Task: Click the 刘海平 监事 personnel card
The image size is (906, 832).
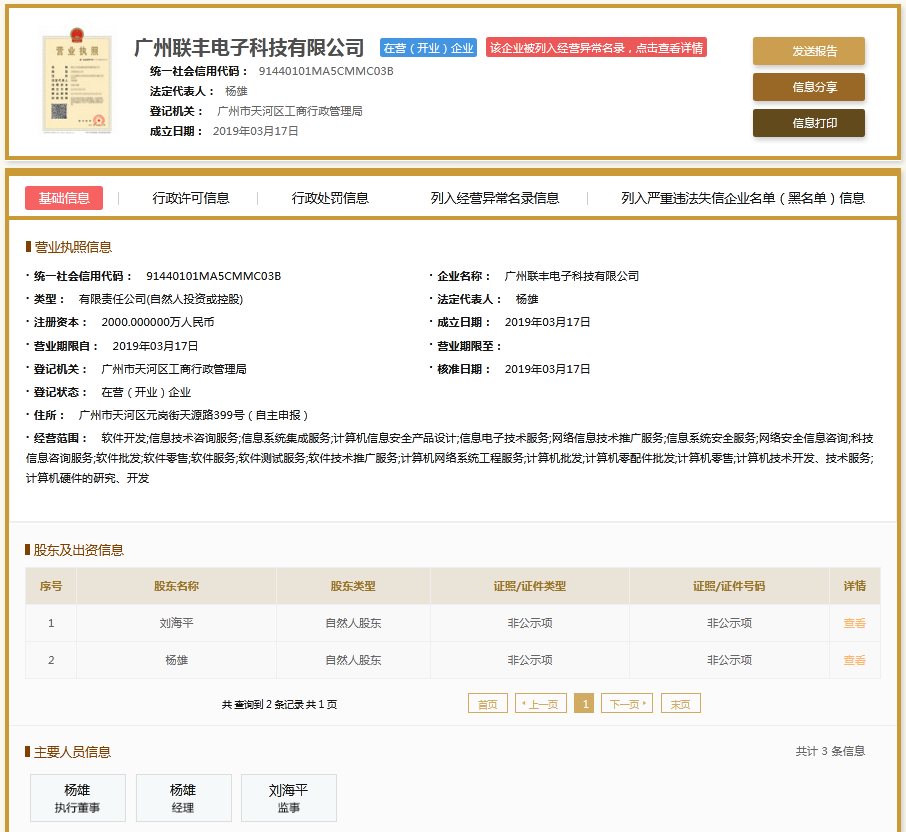Action: 289,798
